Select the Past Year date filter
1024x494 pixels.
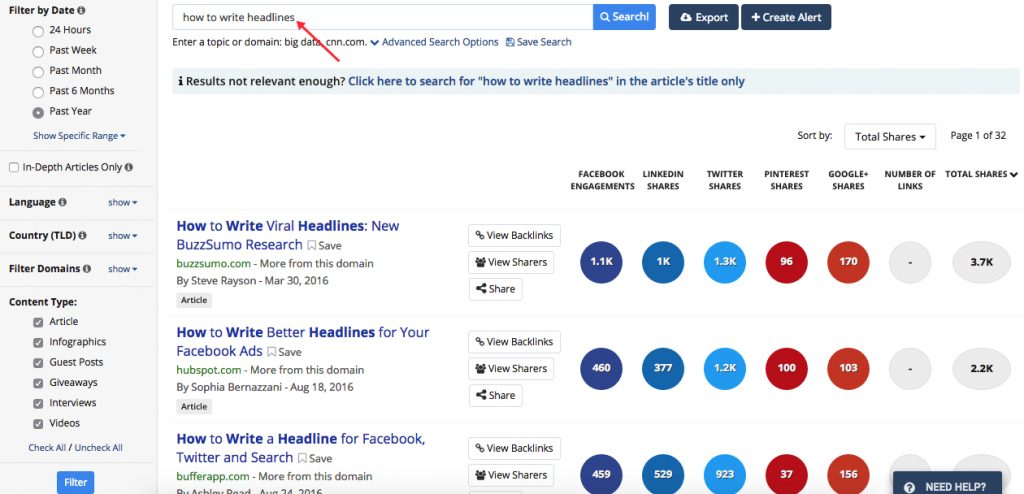coord(38,112)
